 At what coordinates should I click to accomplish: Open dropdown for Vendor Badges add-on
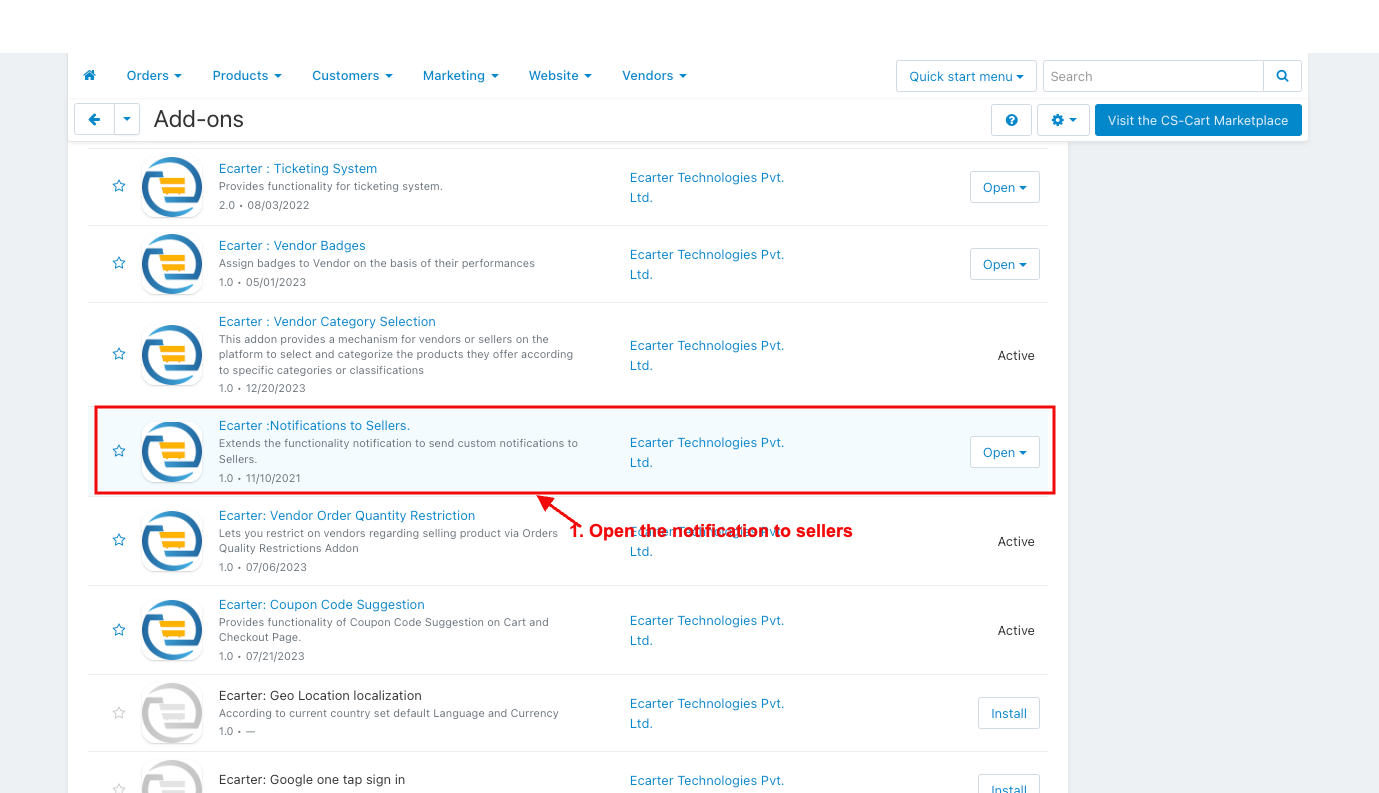tap(1005, 264)
